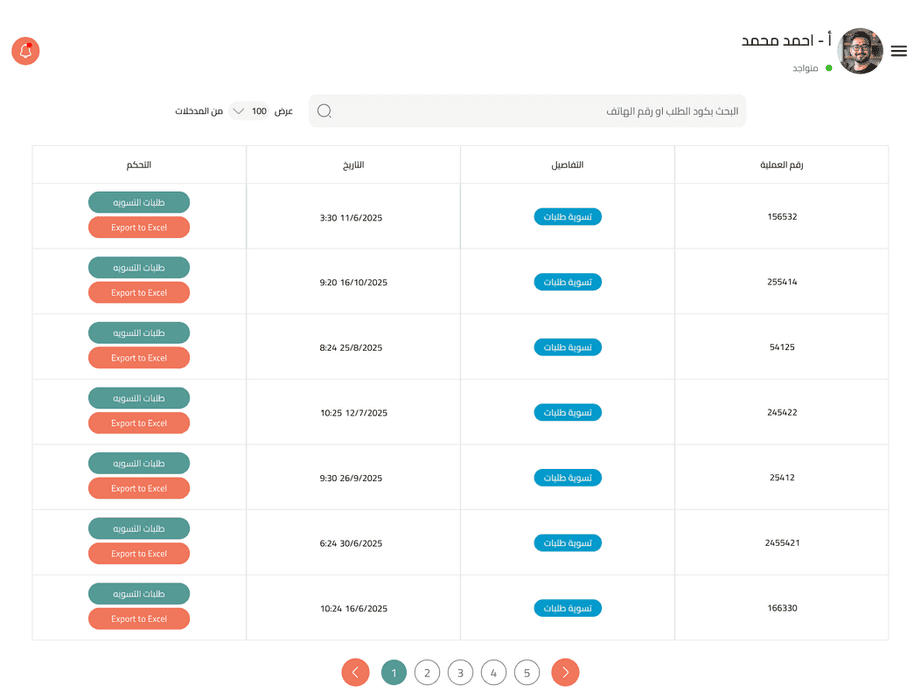The width and height of the screenshot is (921, 700).
Task: Select page 2 in pagination
Action: 427,673
